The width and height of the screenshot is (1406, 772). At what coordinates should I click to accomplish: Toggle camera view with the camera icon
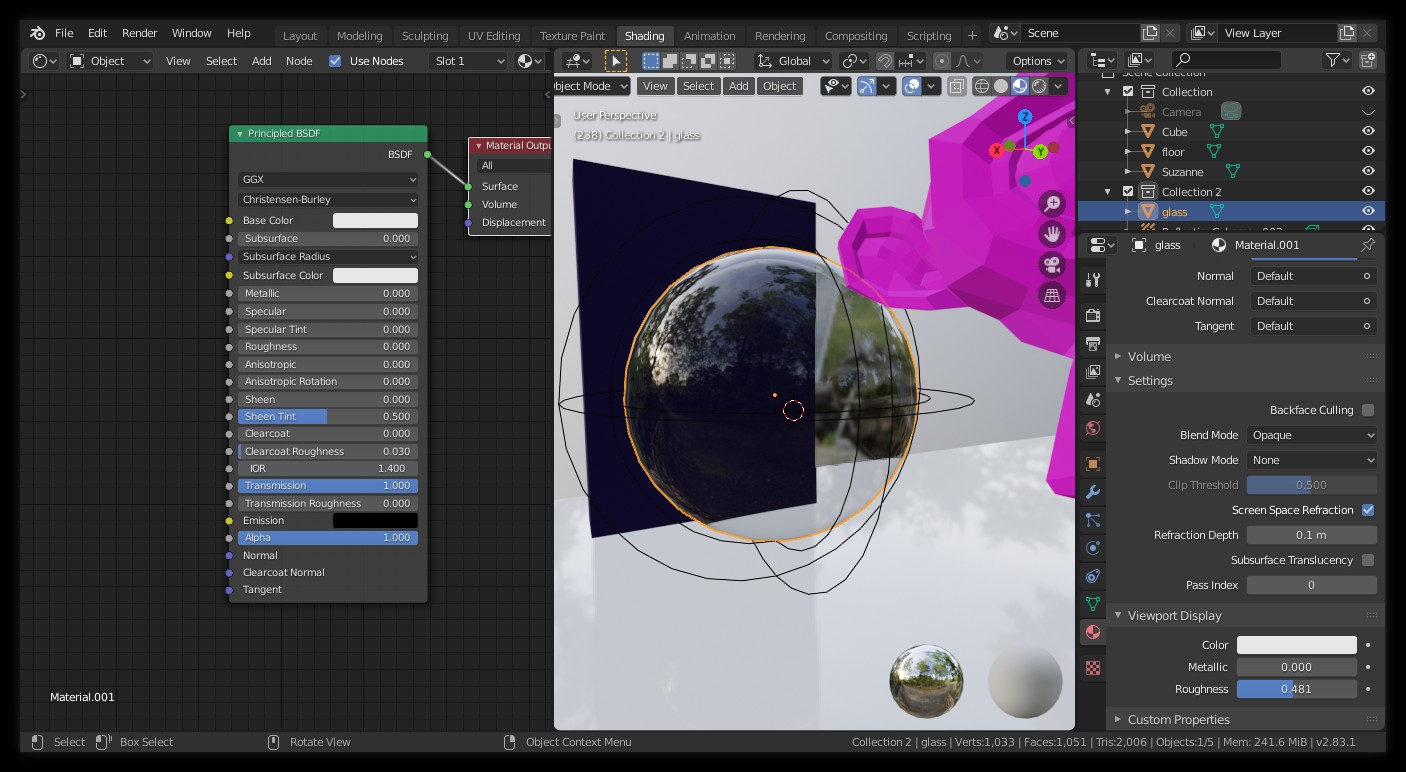coord(1052,265)
